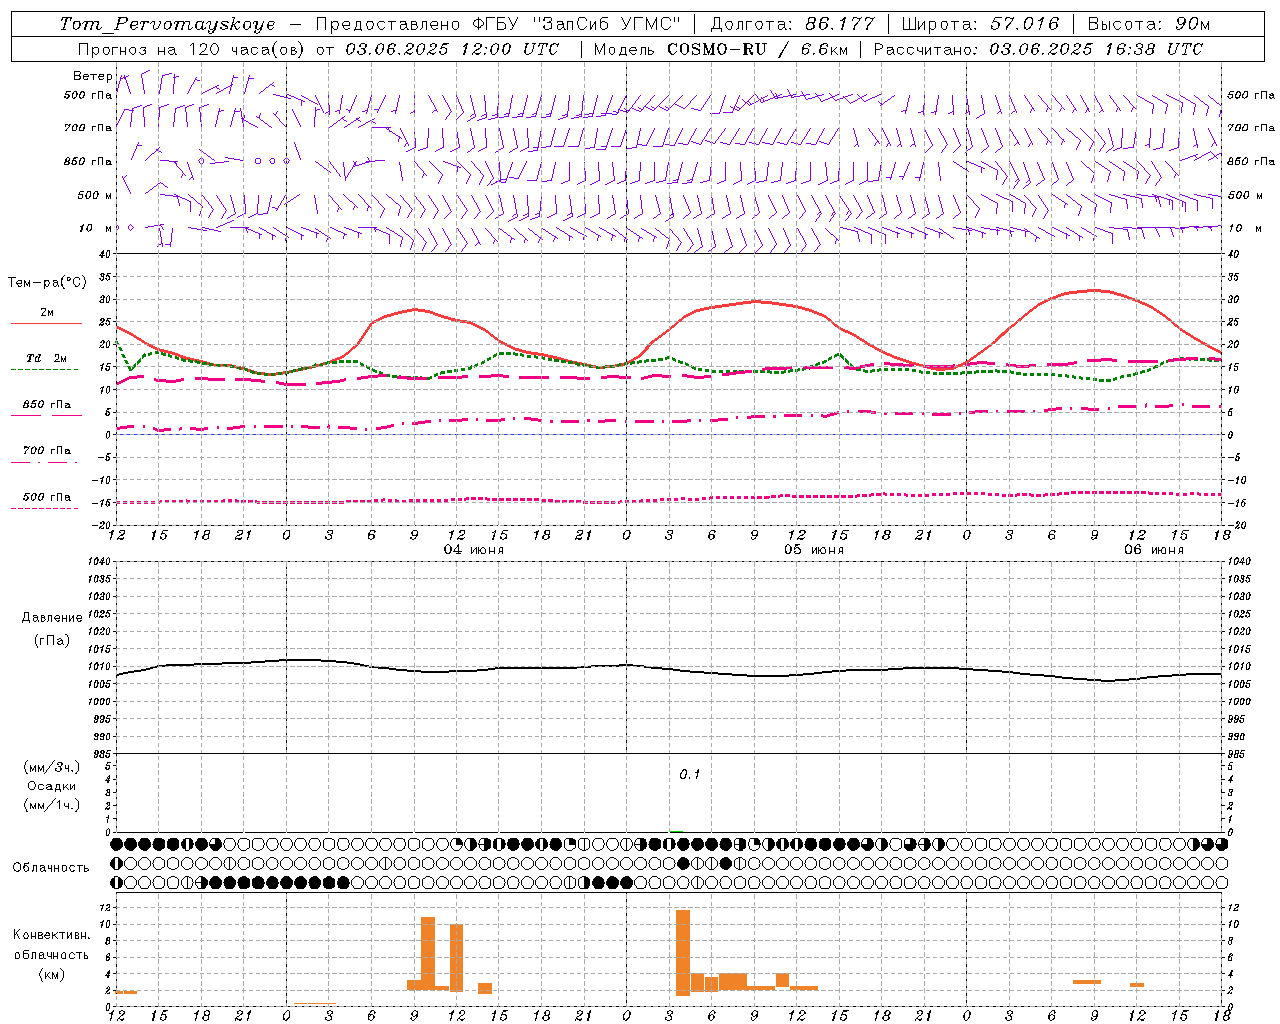Click the 'Конвективн.' convective label
This screenshot has height=1024, width=1280.
[52, 935]
